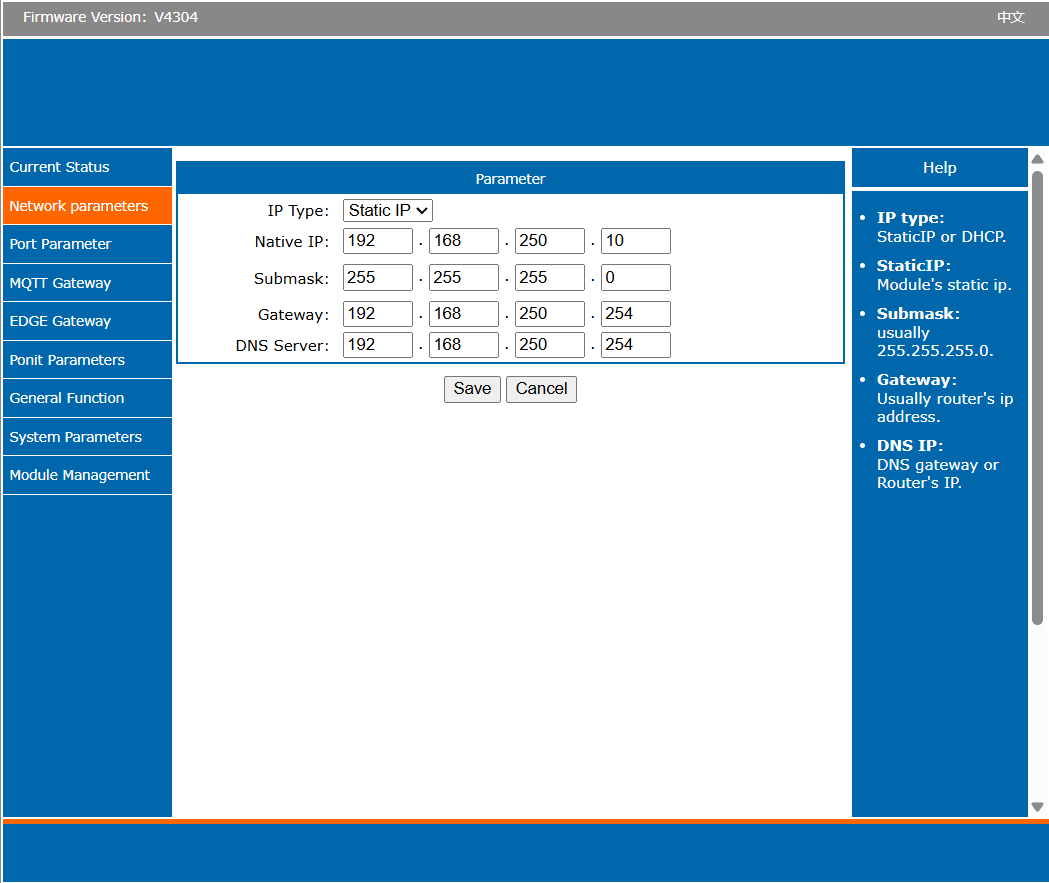Select the Submask fourth octet field
1049x883 pixels.
635,278
